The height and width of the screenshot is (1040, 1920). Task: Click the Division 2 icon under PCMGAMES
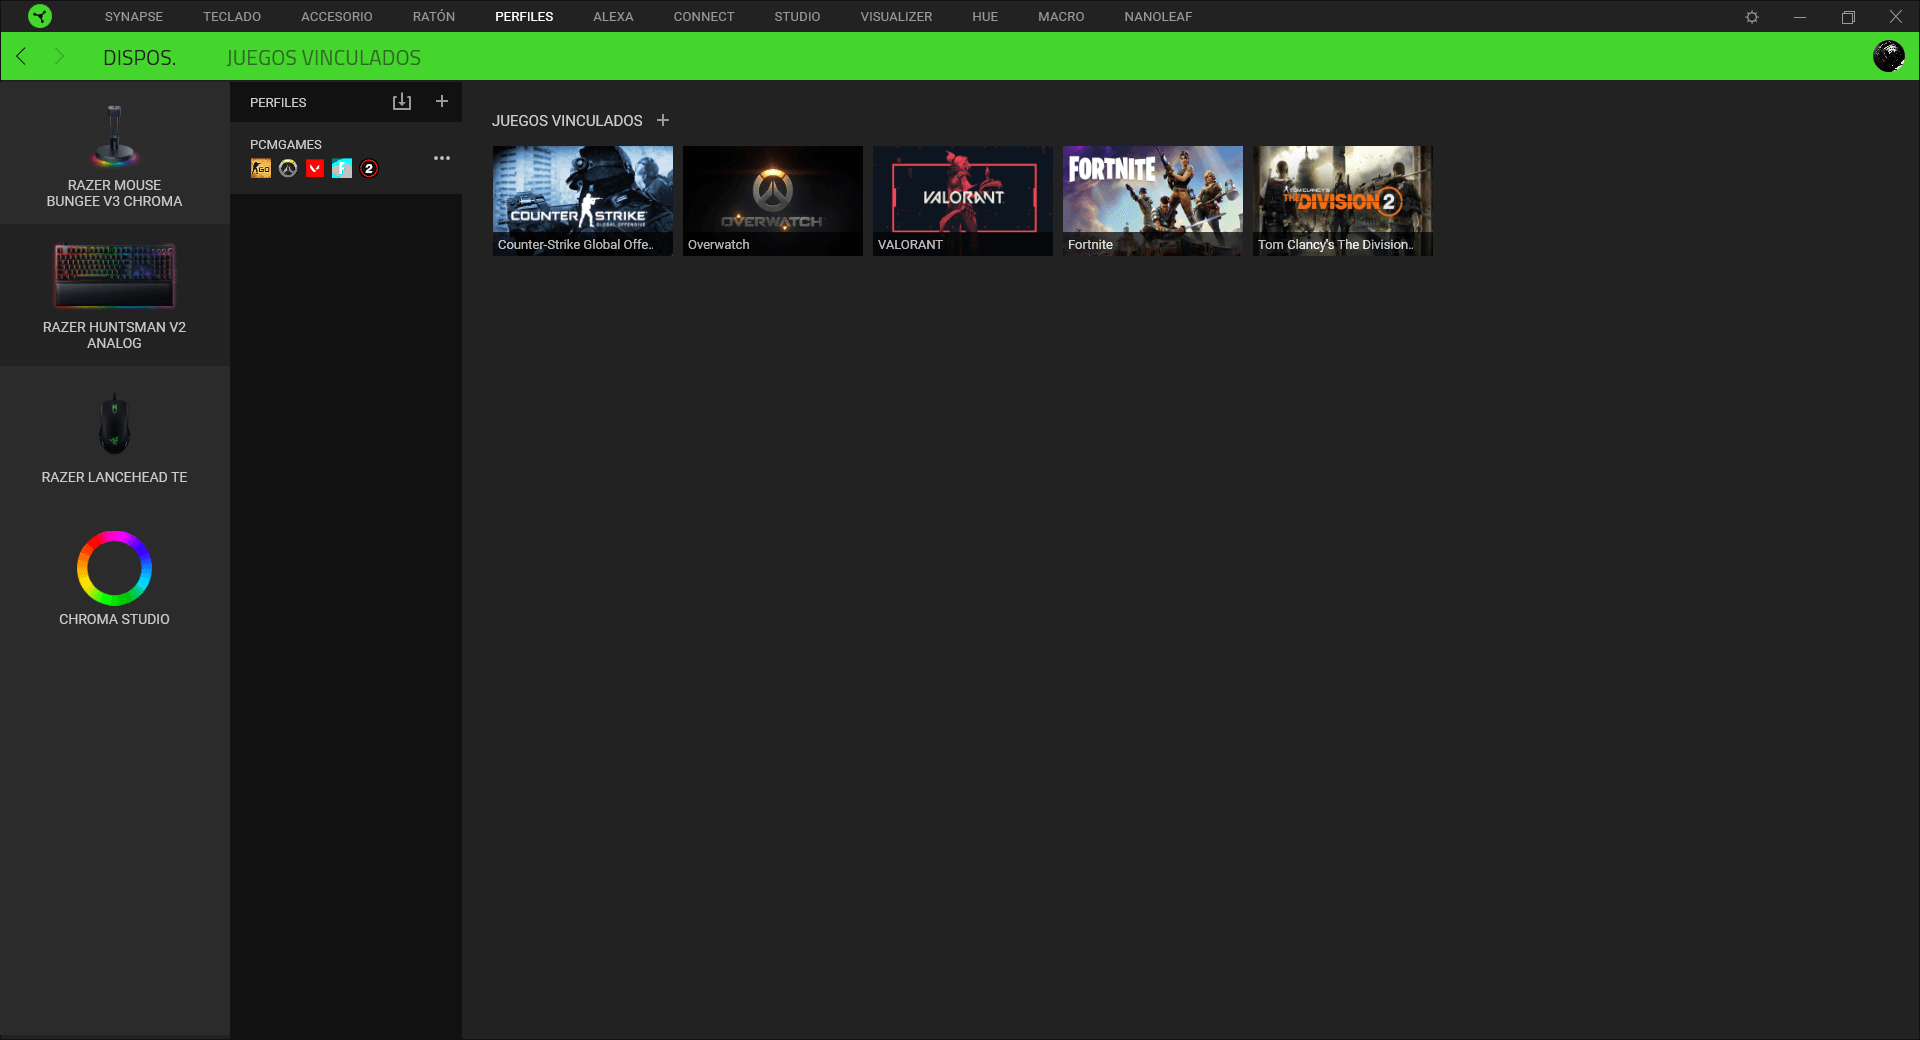369,169
